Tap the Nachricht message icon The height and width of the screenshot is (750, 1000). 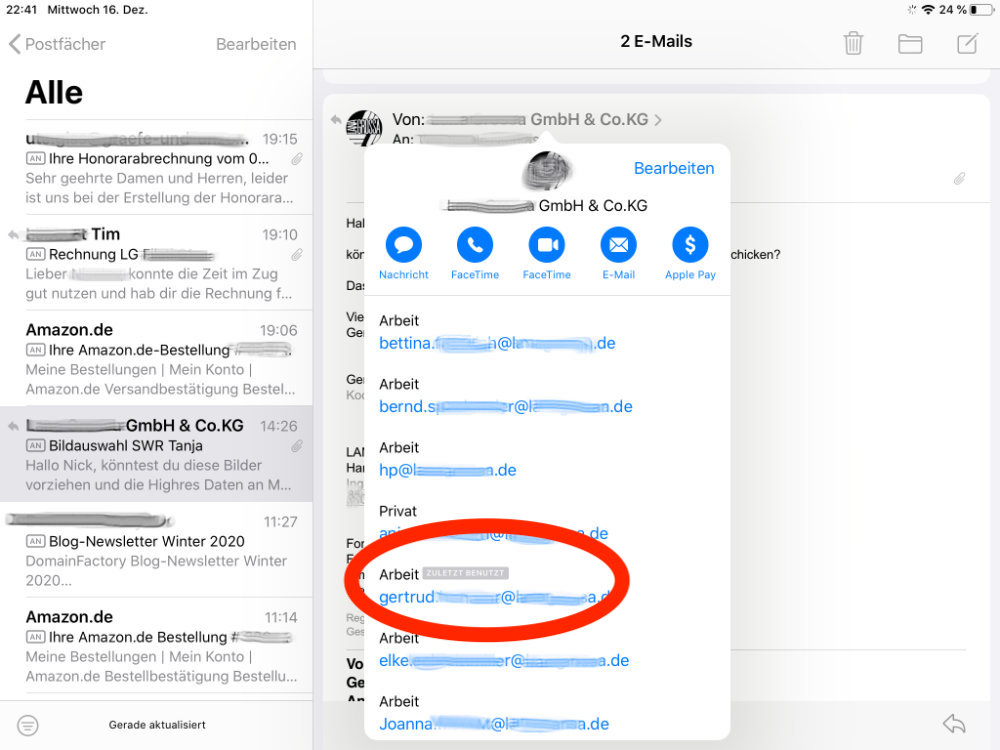[403, 245]
